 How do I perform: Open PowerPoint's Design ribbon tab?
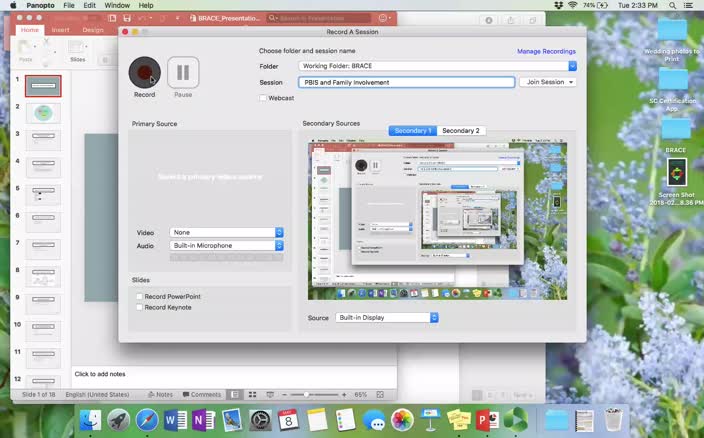tap(93, 30)
